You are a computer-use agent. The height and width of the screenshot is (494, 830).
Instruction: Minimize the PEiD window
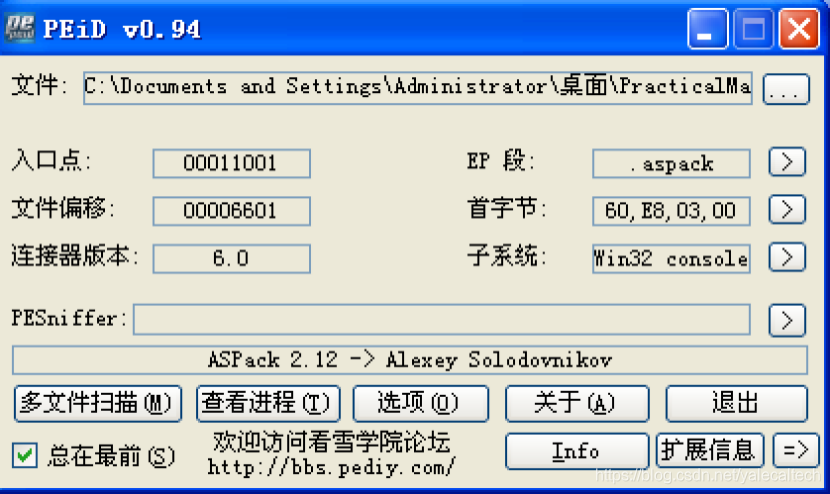(707, 29)
